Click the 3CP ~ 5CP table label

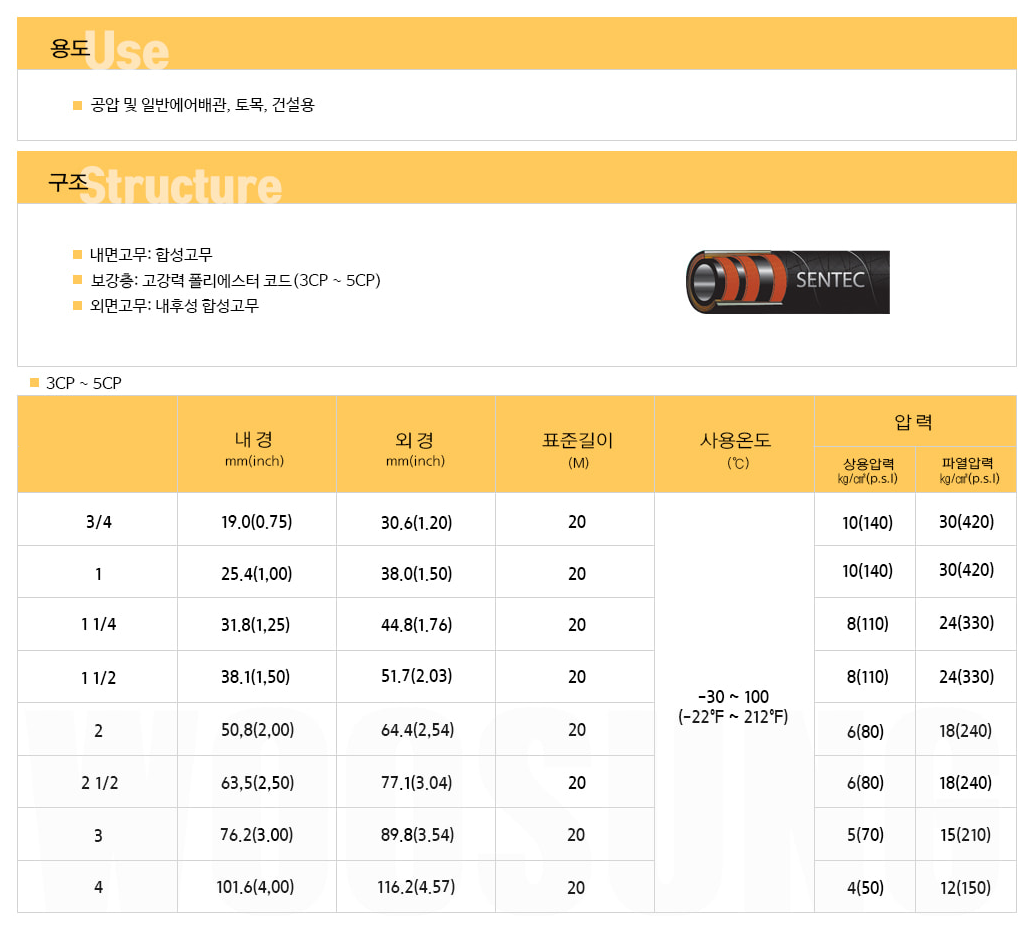[x=84, y=383]
